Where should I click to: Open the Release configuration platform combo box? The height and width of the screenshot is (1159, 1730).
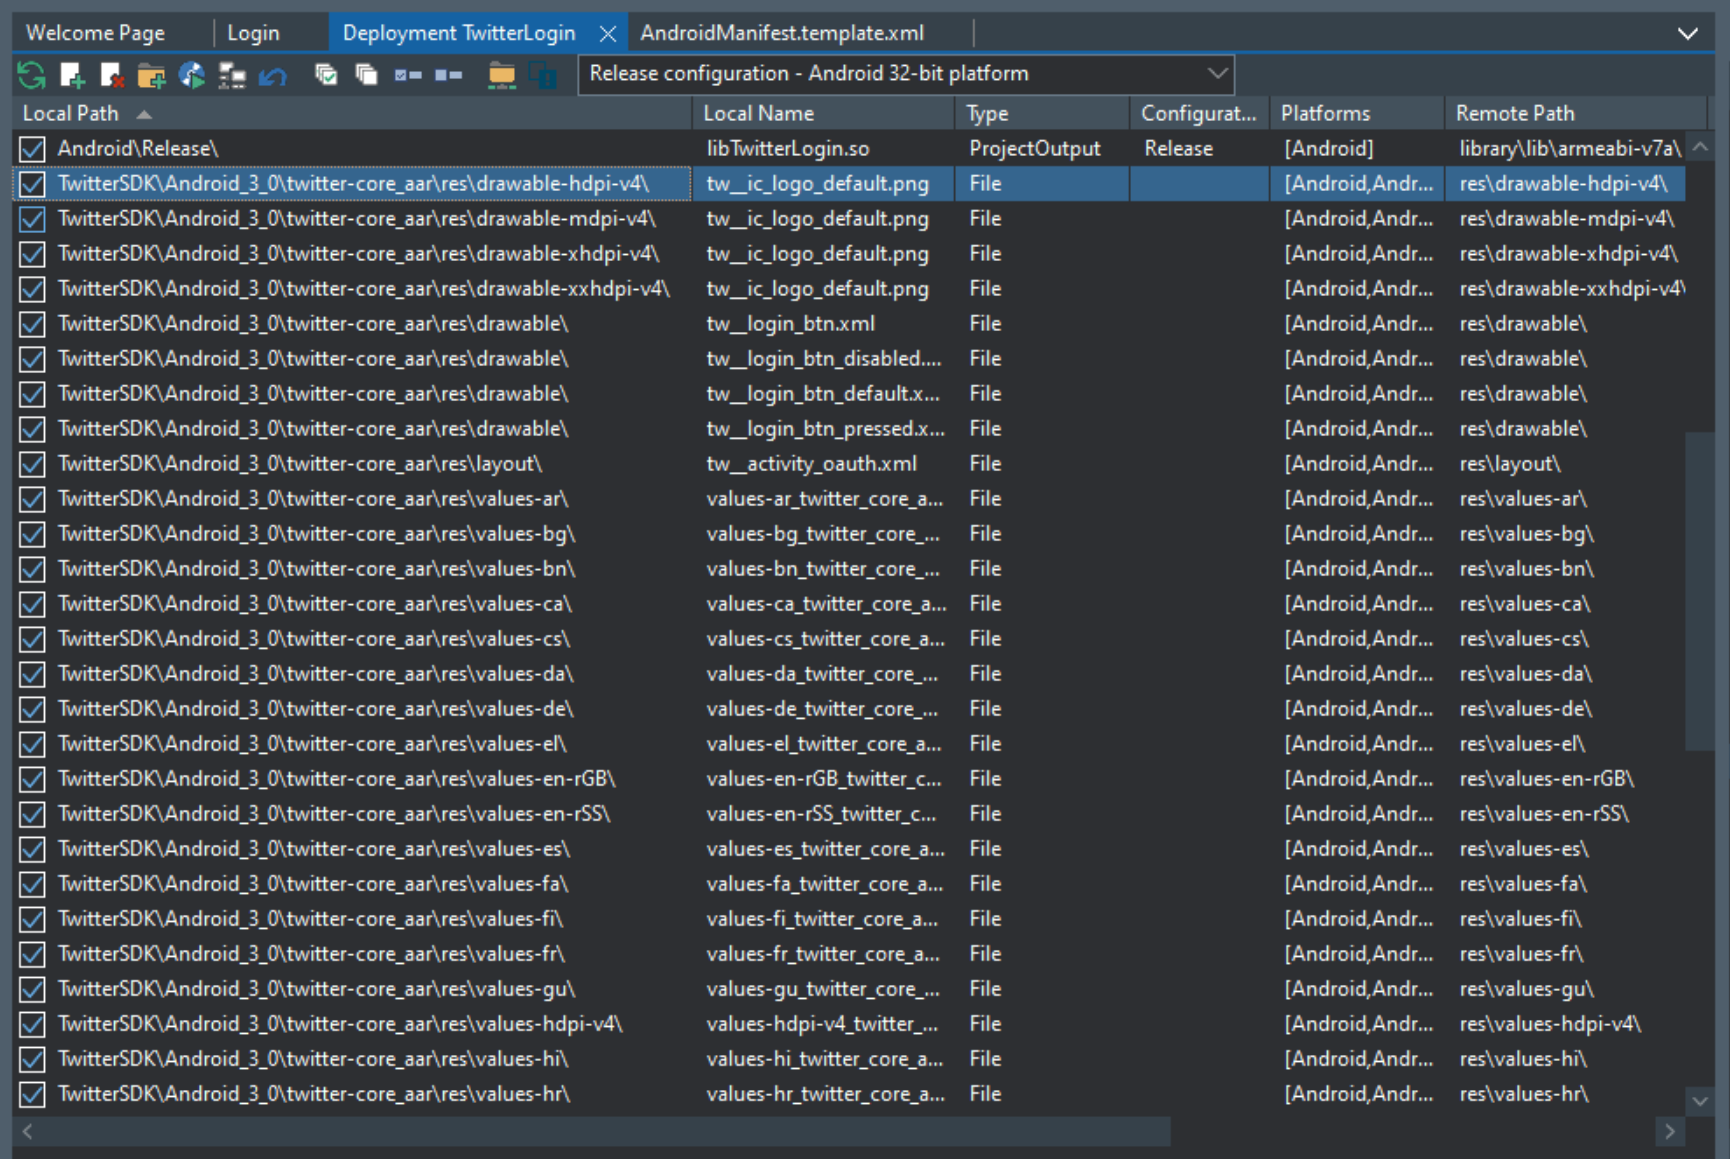906,74
